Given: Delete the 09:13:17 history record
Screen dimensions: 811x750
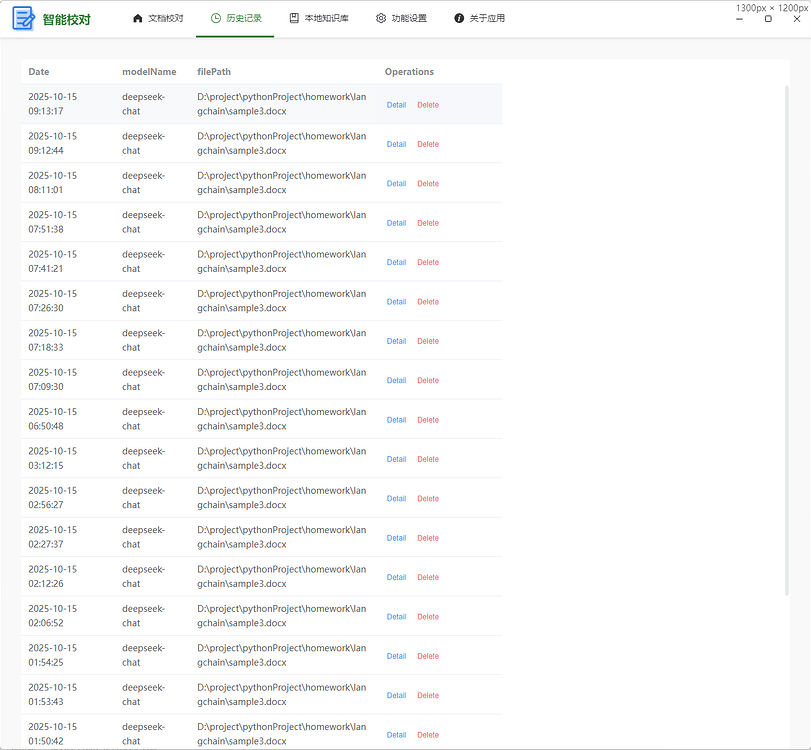Looking at the screenshot, I should coord(428,105).
